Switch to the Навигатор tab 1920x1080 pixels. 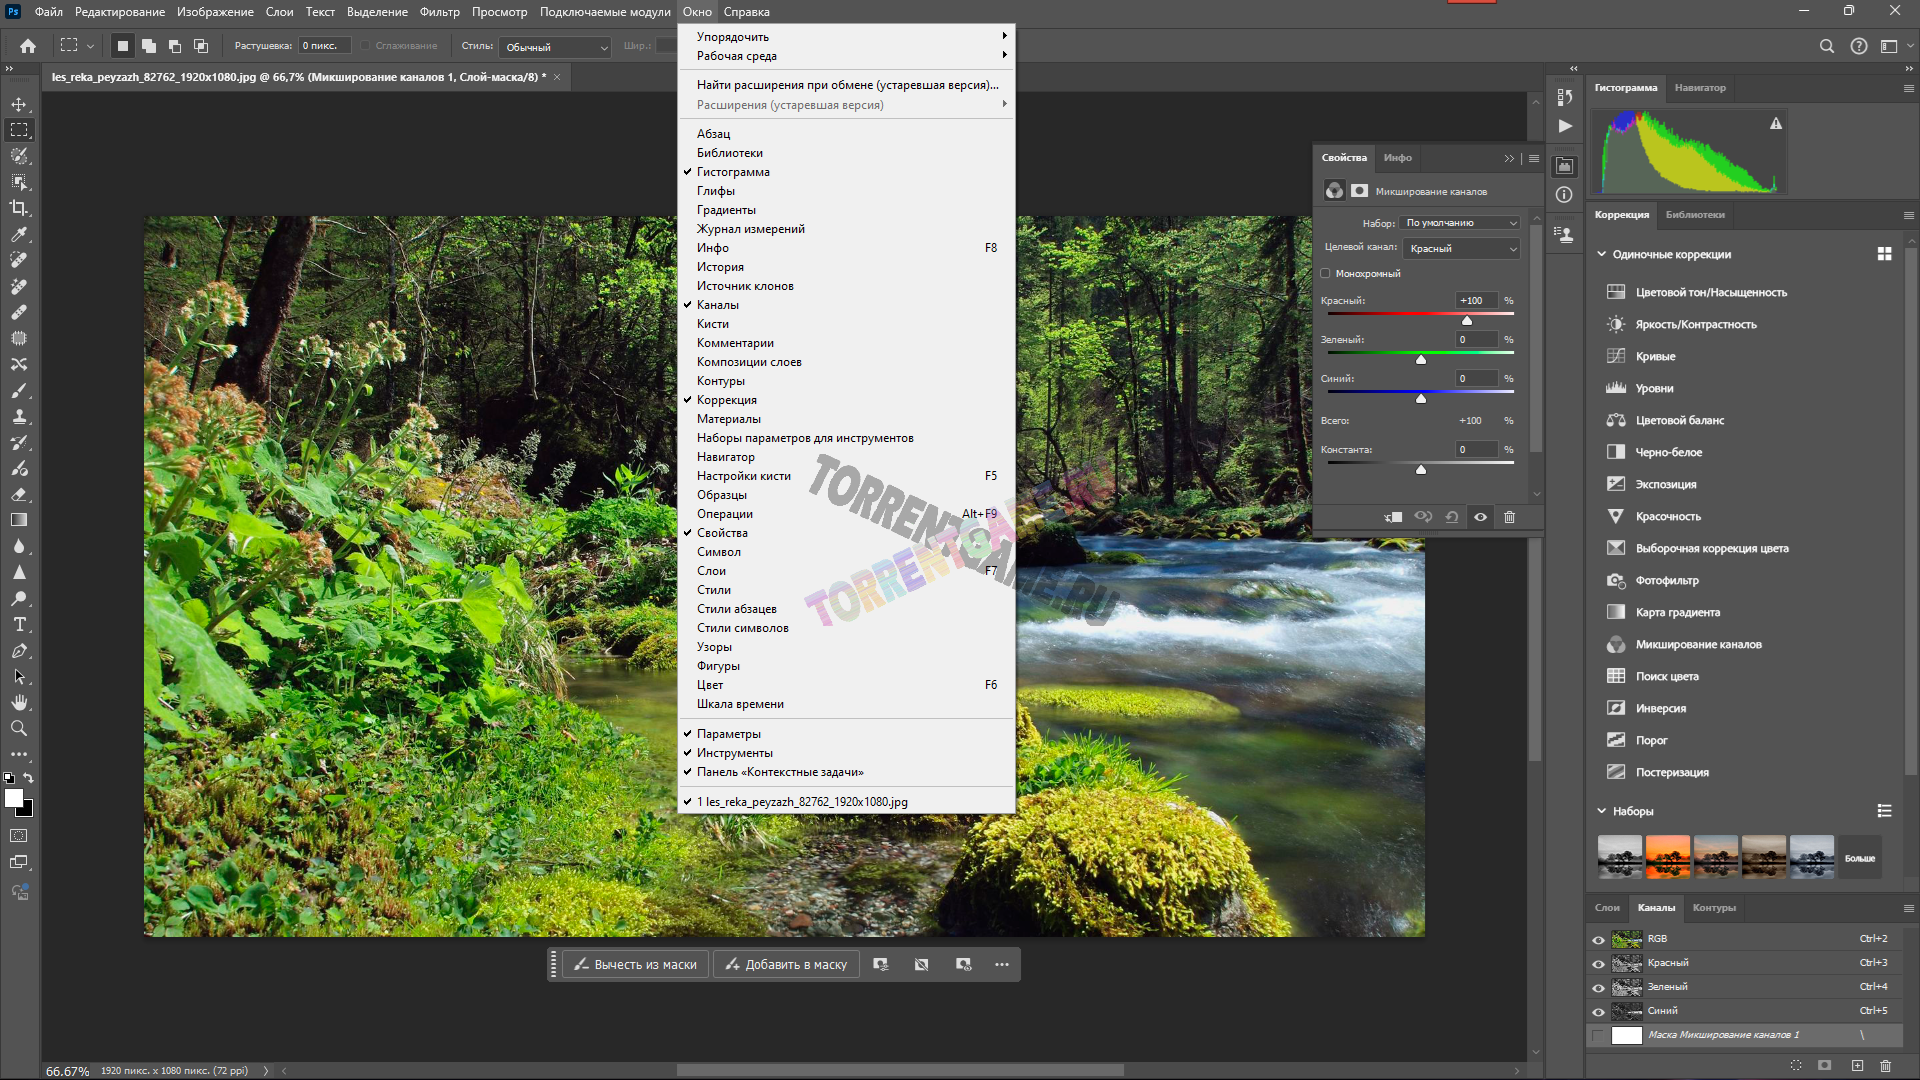1700,88
